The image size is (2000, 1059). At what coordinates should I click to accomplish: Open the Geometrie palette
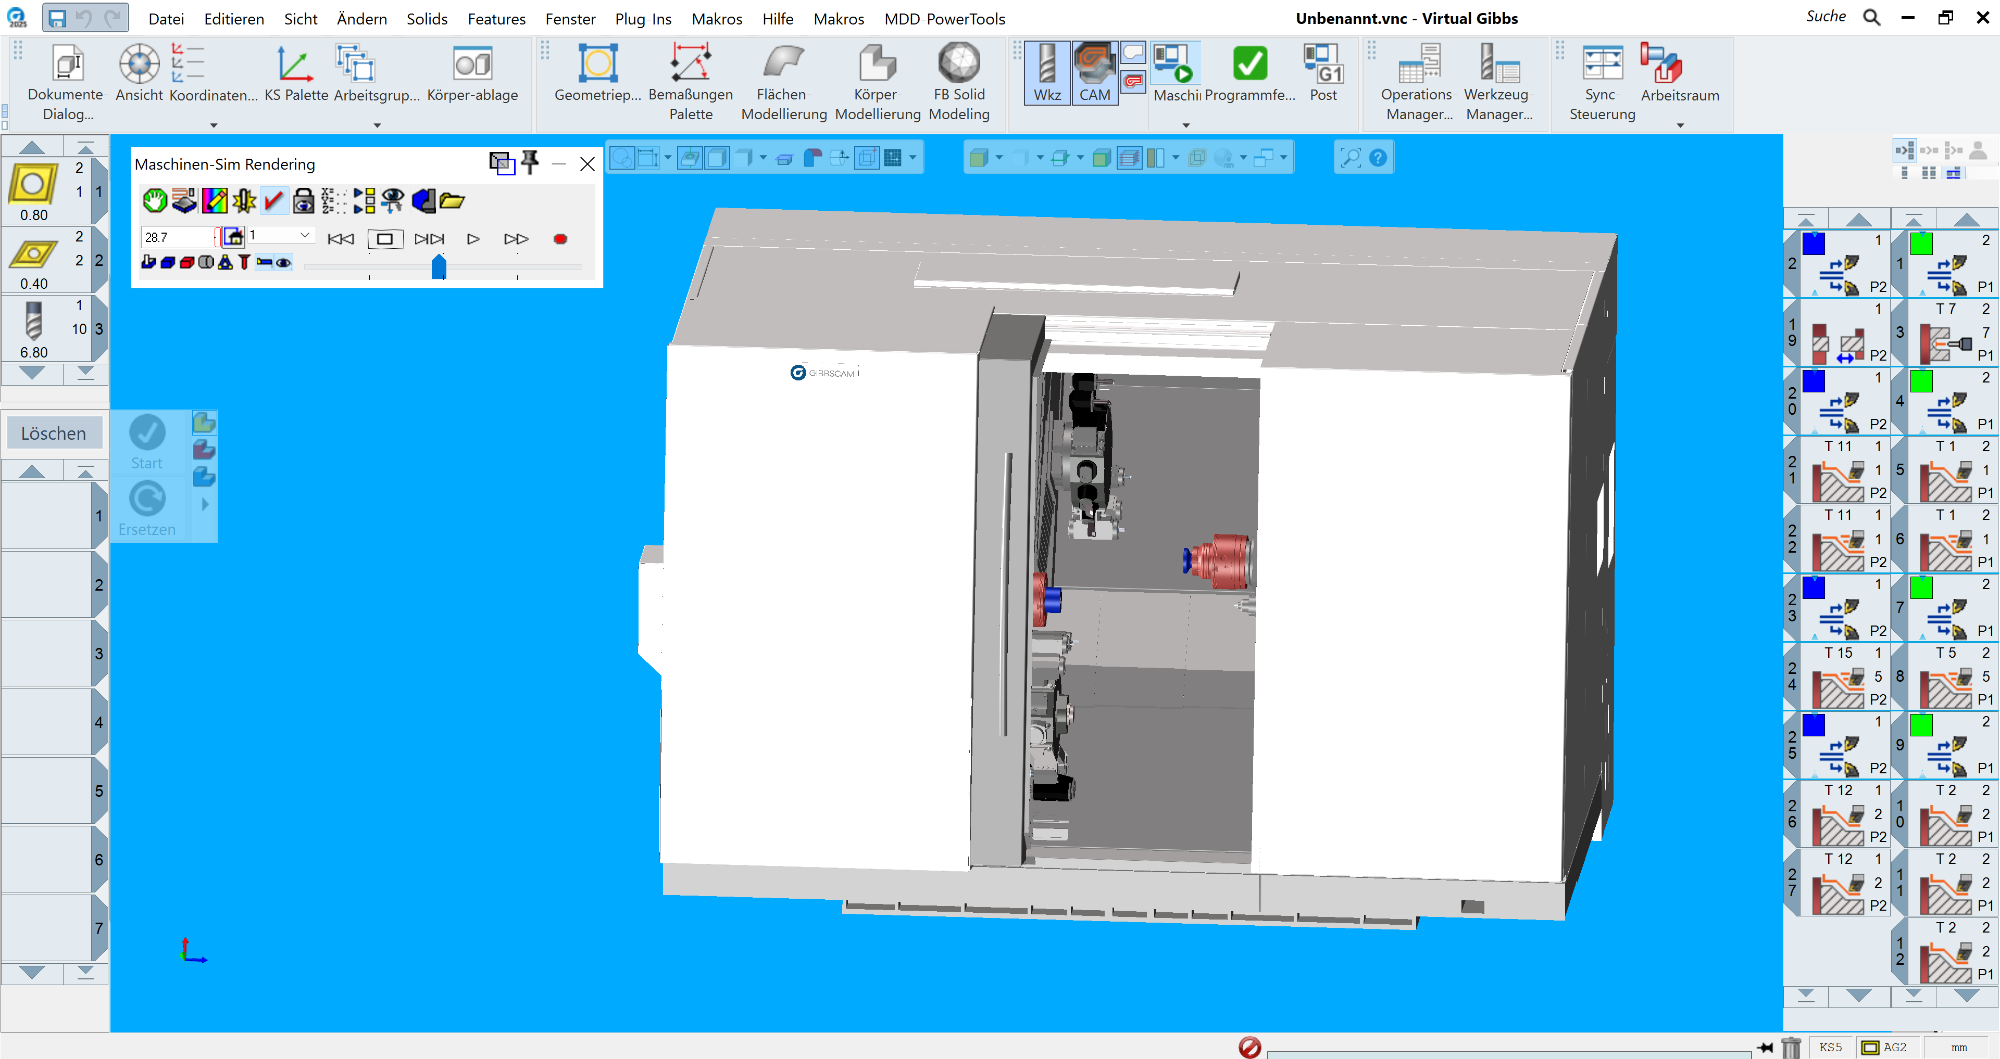[598, 75]
